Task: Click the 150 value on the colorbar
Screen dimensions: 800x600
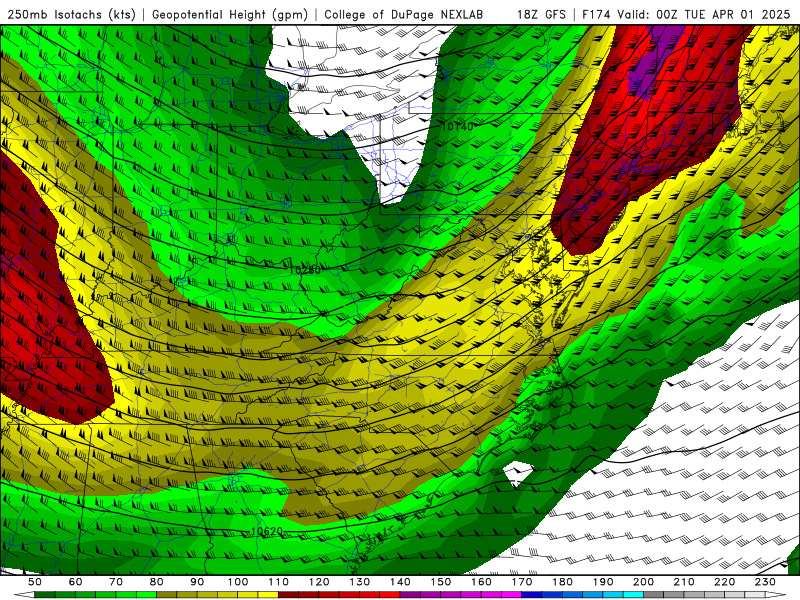Action: pos(441,582)
